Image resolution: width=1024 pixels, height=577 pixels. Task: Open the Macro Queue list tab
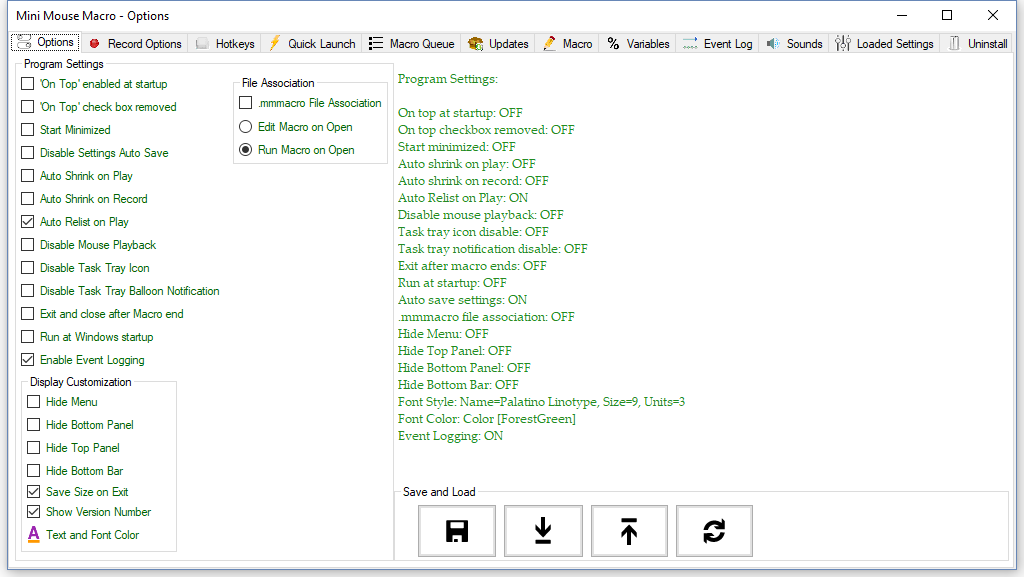411,44
